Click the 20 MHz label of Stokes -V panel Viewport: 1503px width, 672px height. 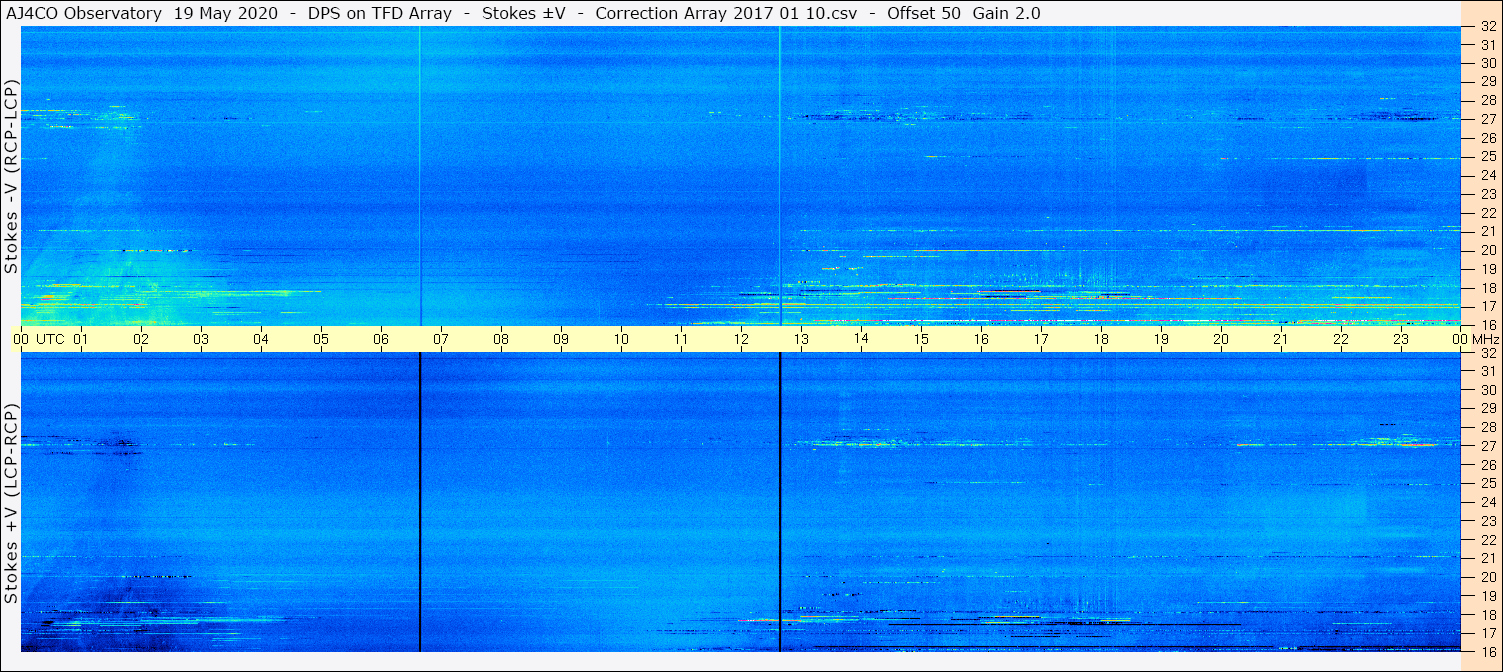click(1487, 250)
